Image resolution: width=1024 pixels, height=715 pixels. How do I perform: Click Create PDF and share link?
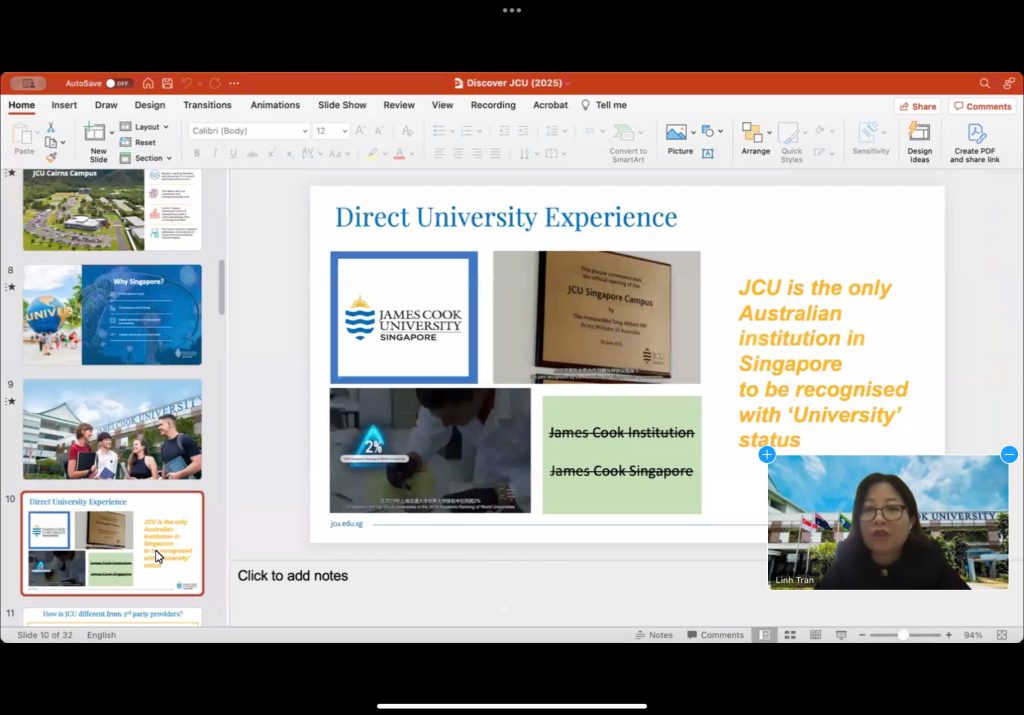point(975,142)
